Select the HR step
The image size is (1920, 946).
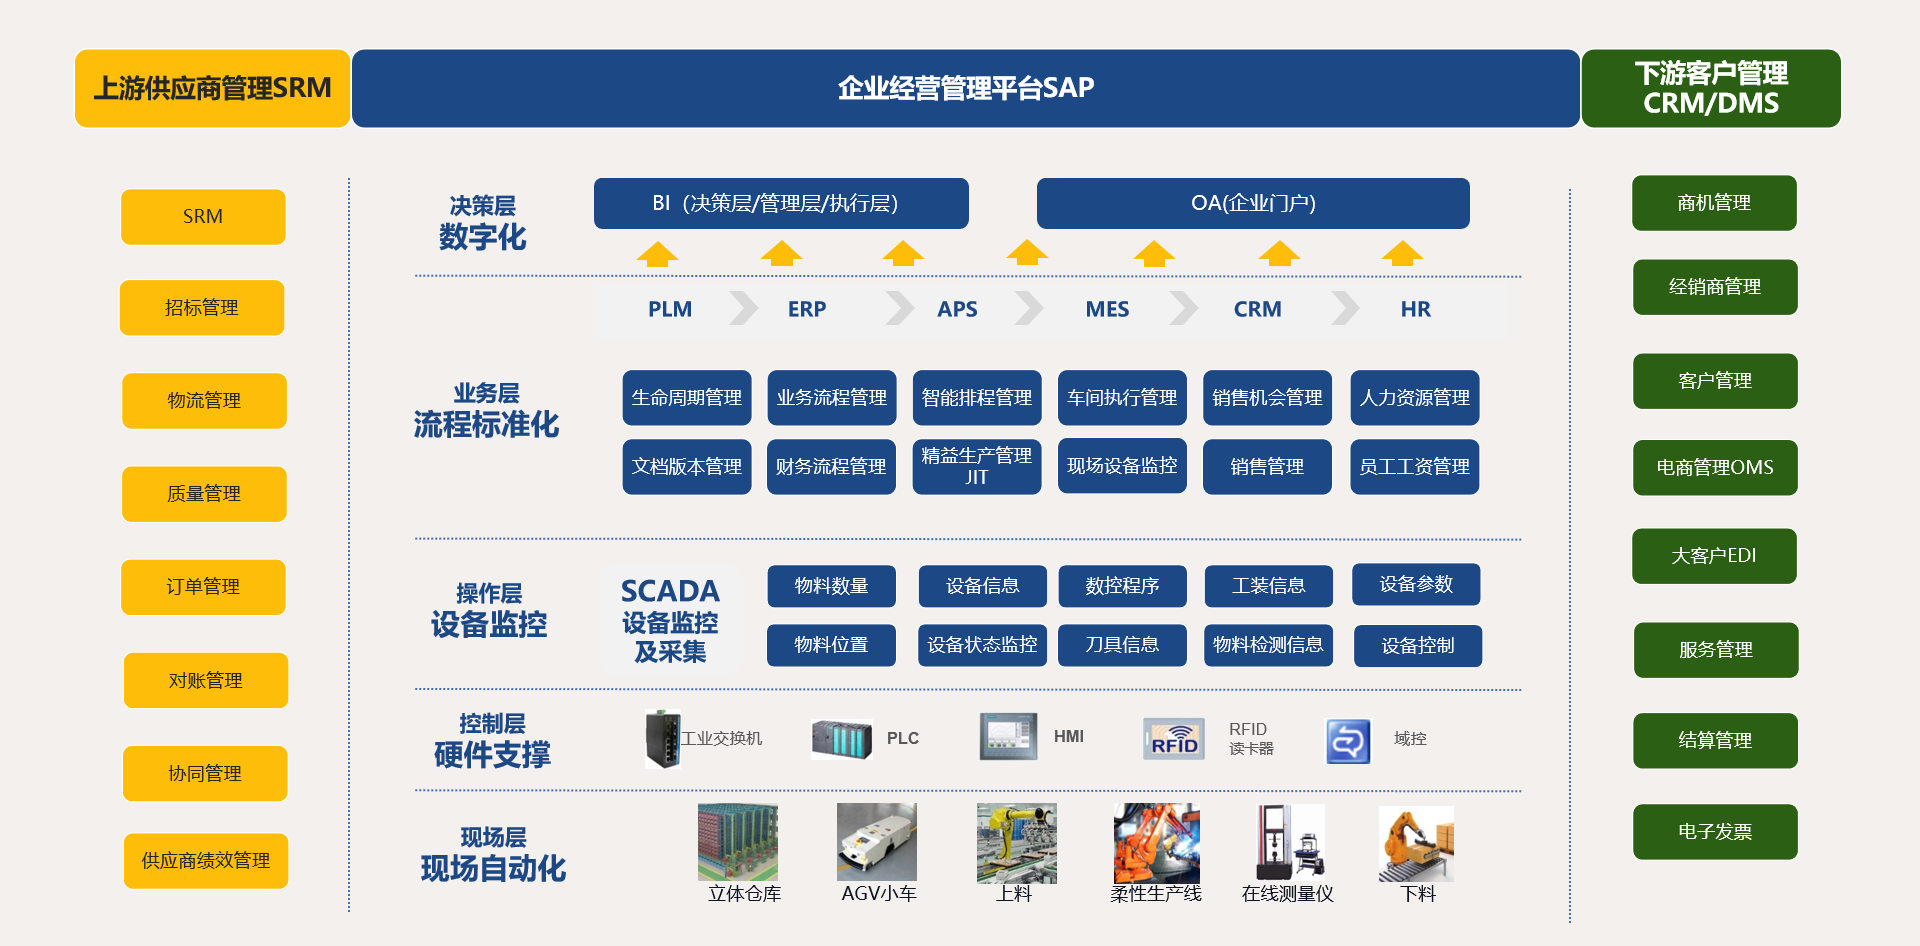(1415, 310)
